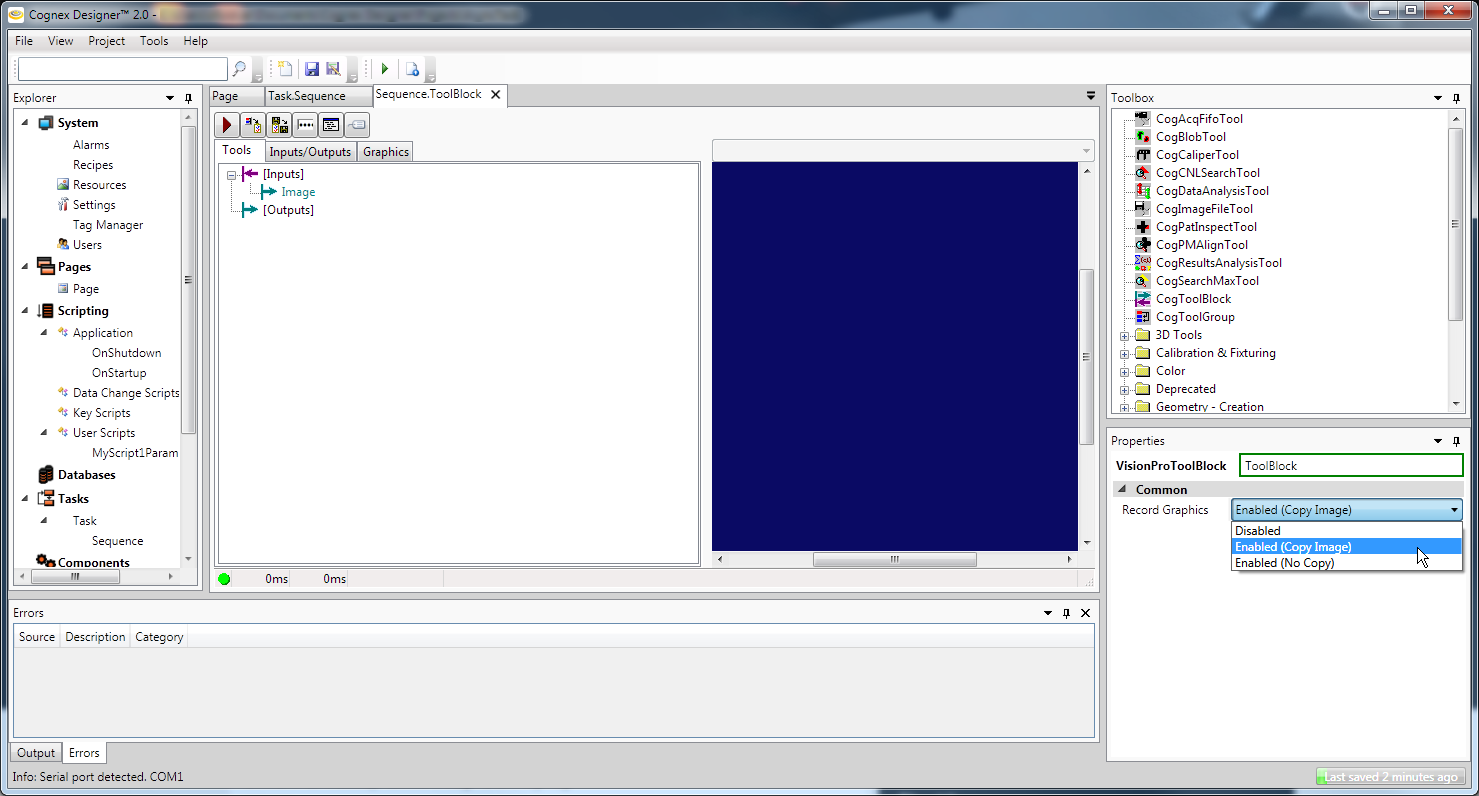
Task: Click the green Run project icon
Action: click(385, 69)
